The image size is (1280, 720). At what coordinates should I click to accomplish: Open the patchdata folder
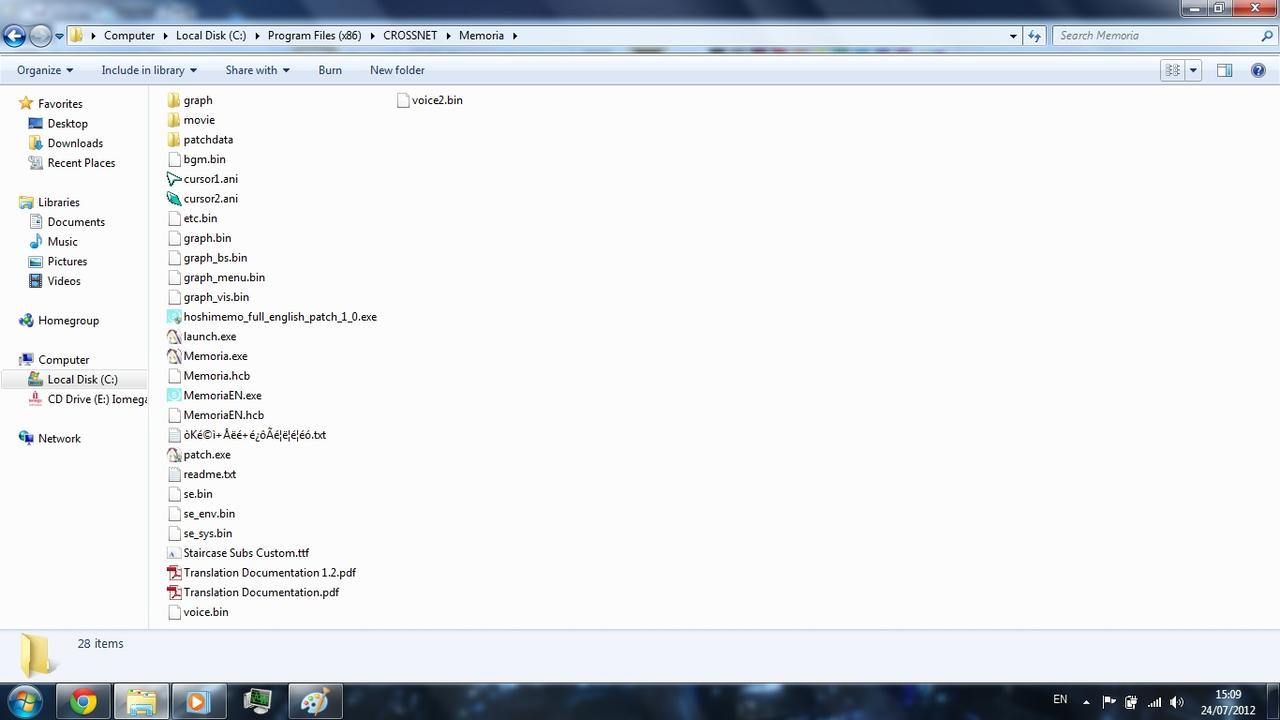pos(207,140)
